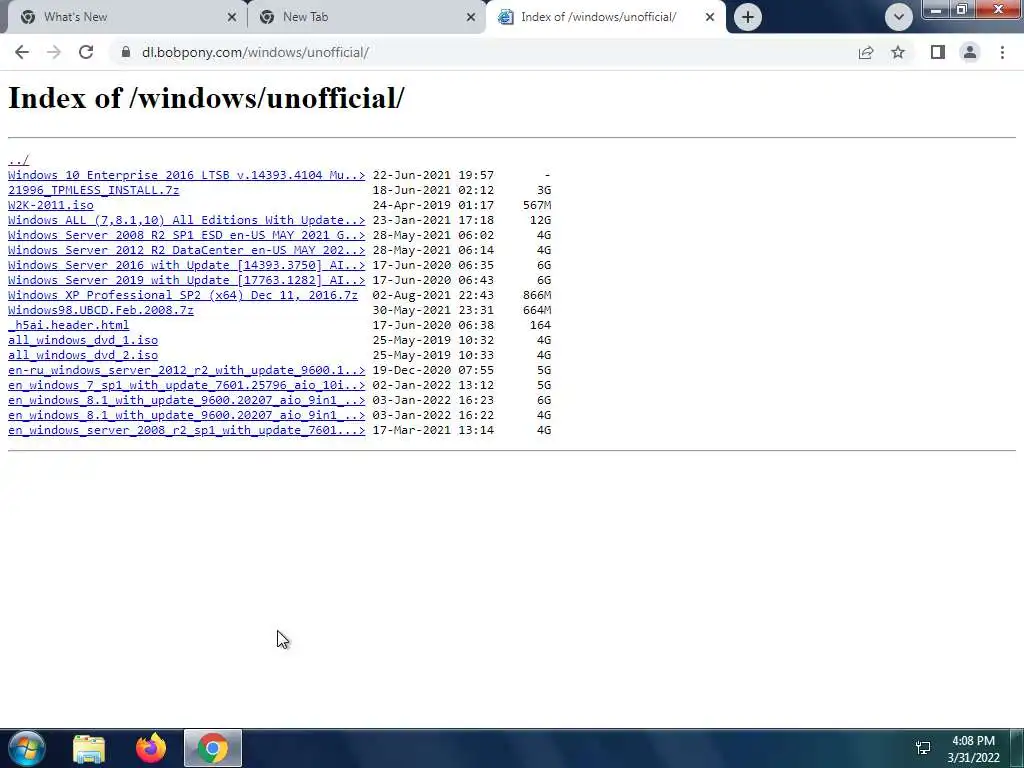Click the forward navigation arrow

pos(54,52)
